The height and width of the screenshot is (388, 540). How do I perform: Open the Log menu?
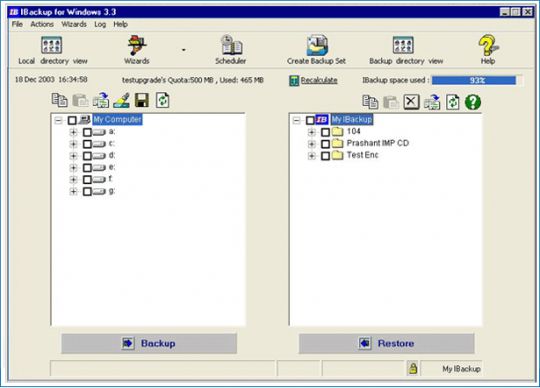coord(100,24)
